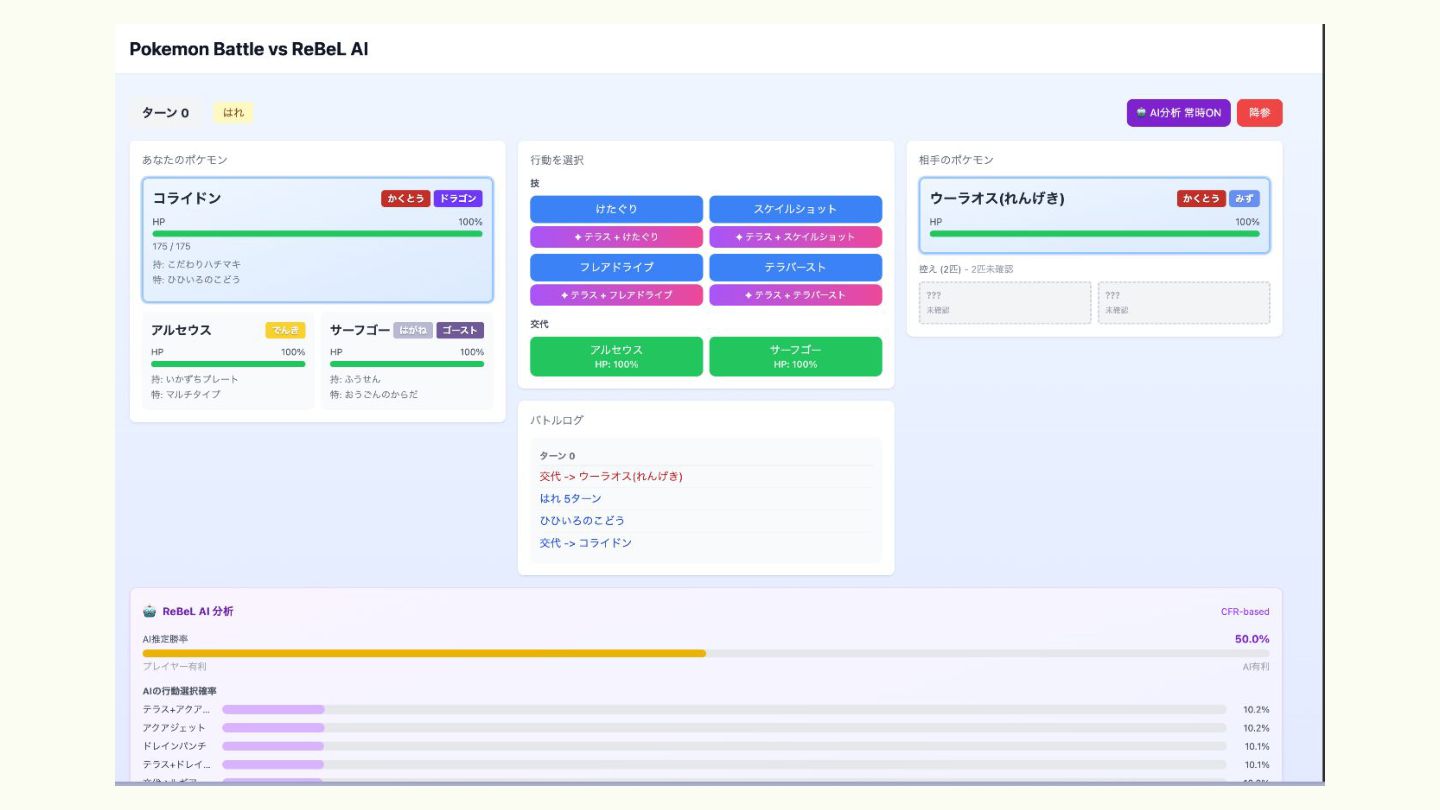Click サーフゴー's HP bar in party card
Screen dimensions: 1440x810
[407, 364]
